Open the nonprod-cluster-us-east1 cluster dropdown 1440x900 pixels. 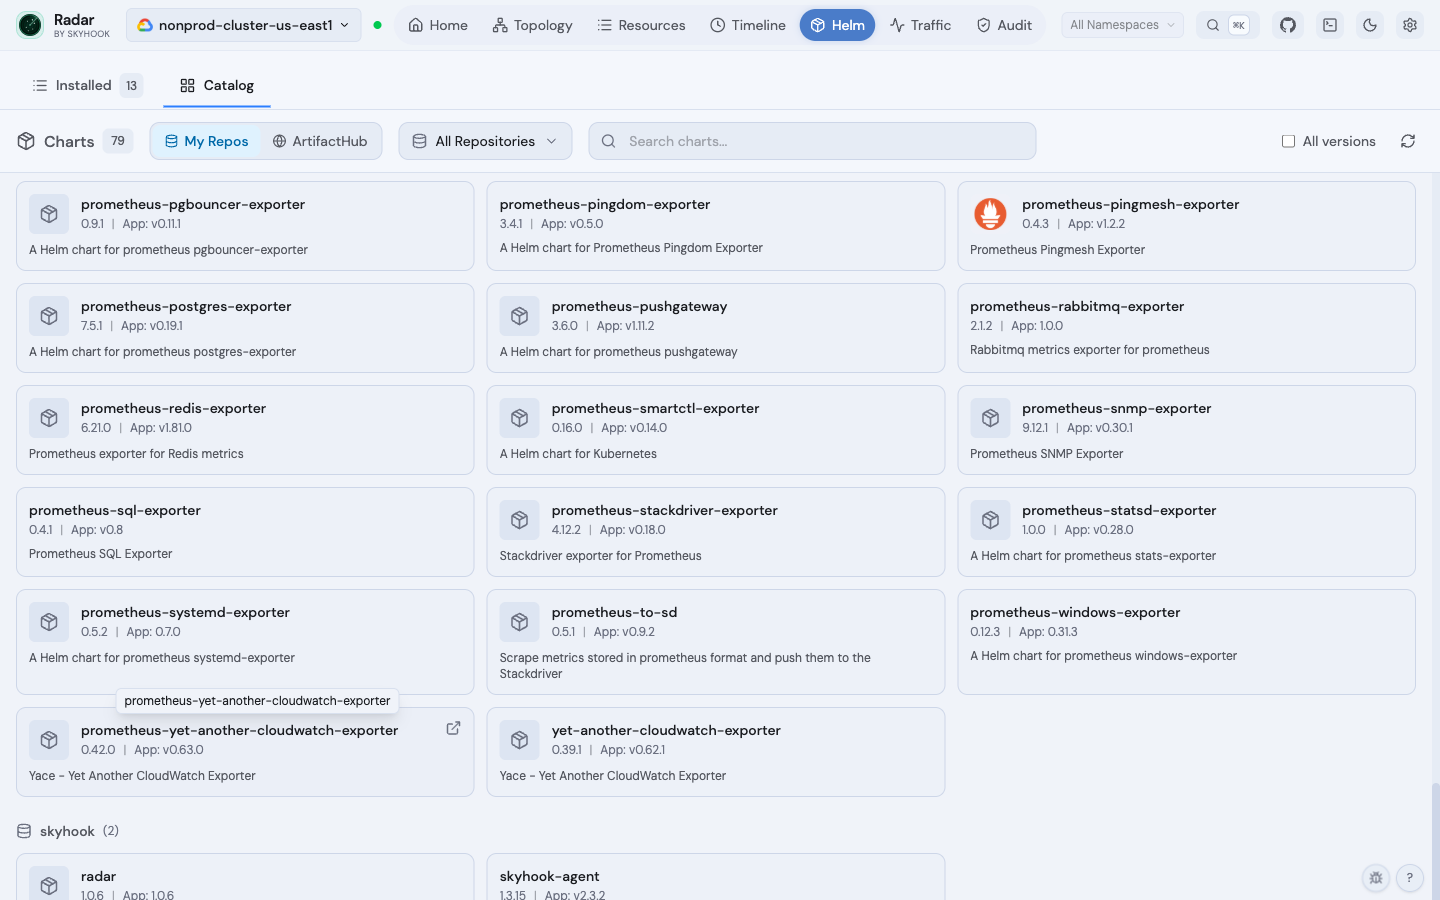(244, 25)
